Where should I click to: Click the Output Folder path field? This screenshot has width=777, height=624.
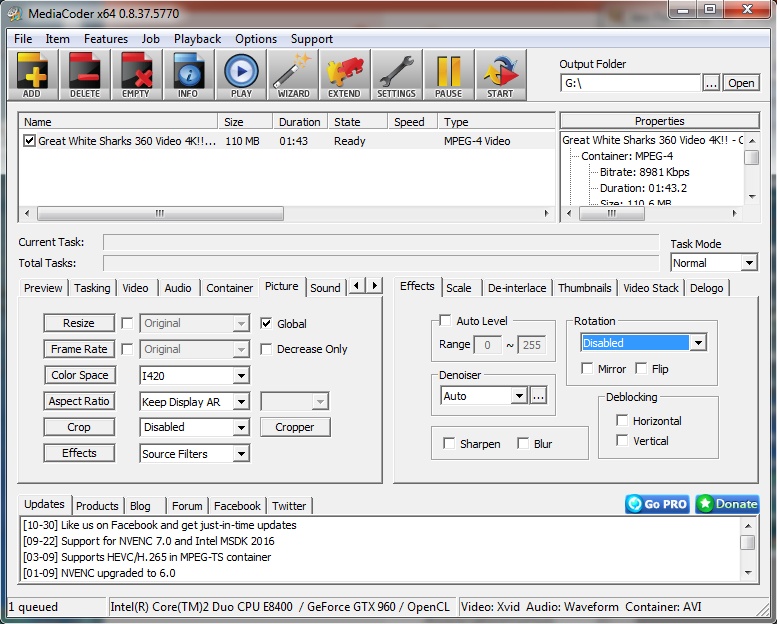pyautogui.click(x=630, y=83)
